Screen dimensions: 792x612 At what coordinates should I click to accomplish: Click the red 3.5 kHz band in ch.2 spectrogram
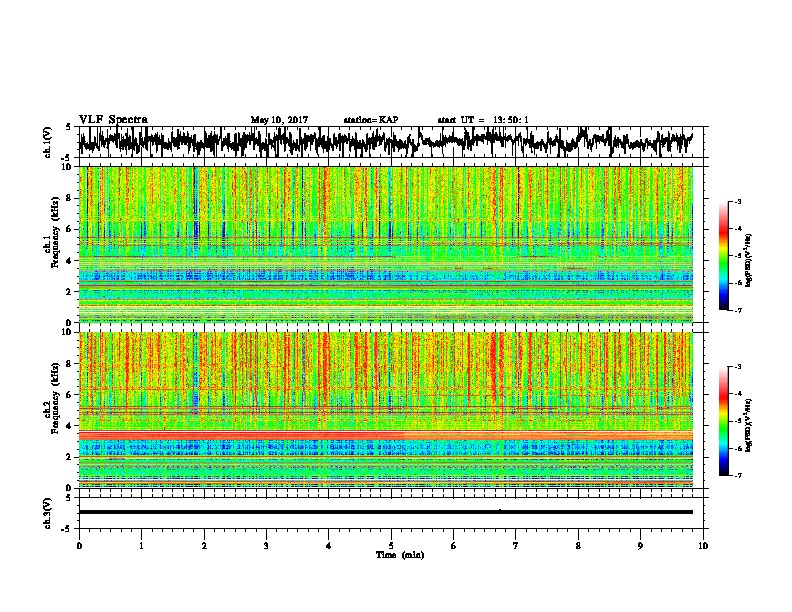[385, 435]
